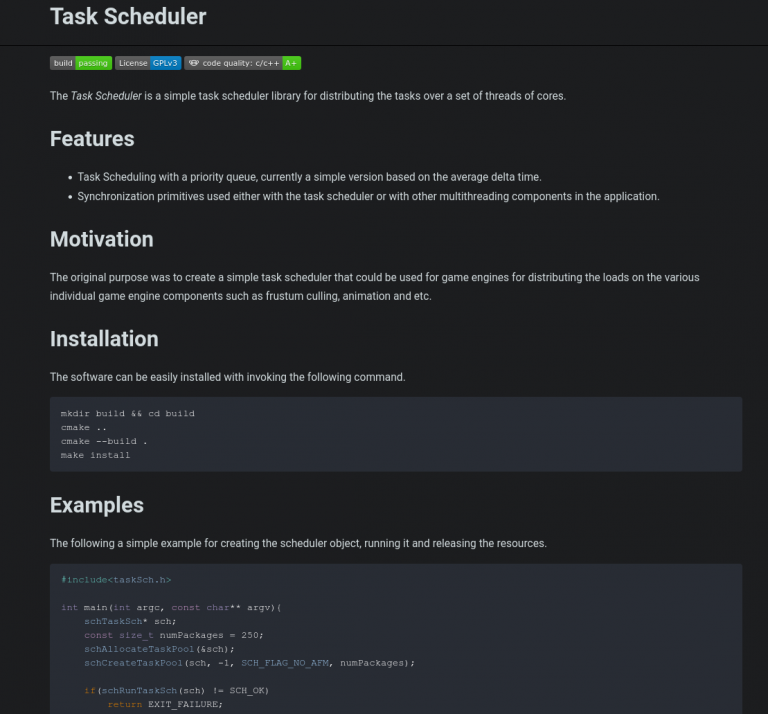The image size is (768, 714).
Task: Click the schCreateTaskPool call line
Action: pos(248,662)
